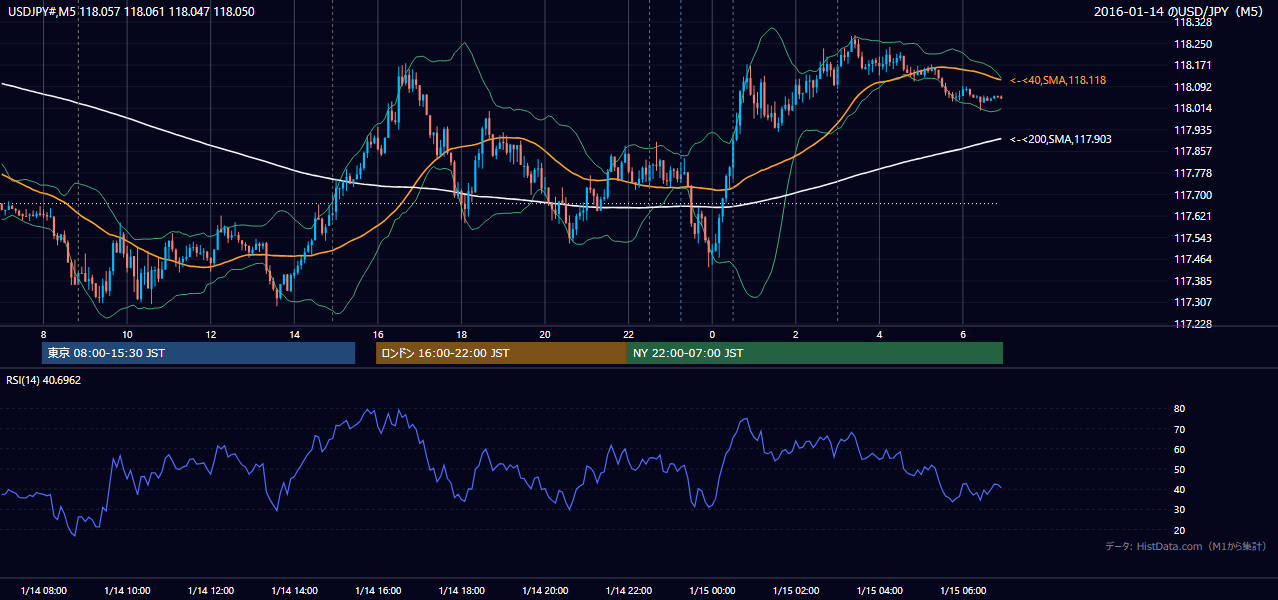This screenshot has height=600, width=1278.
Task: Click RSI scale value 70
Action: pyautogui.click(x=1179, y=429)
